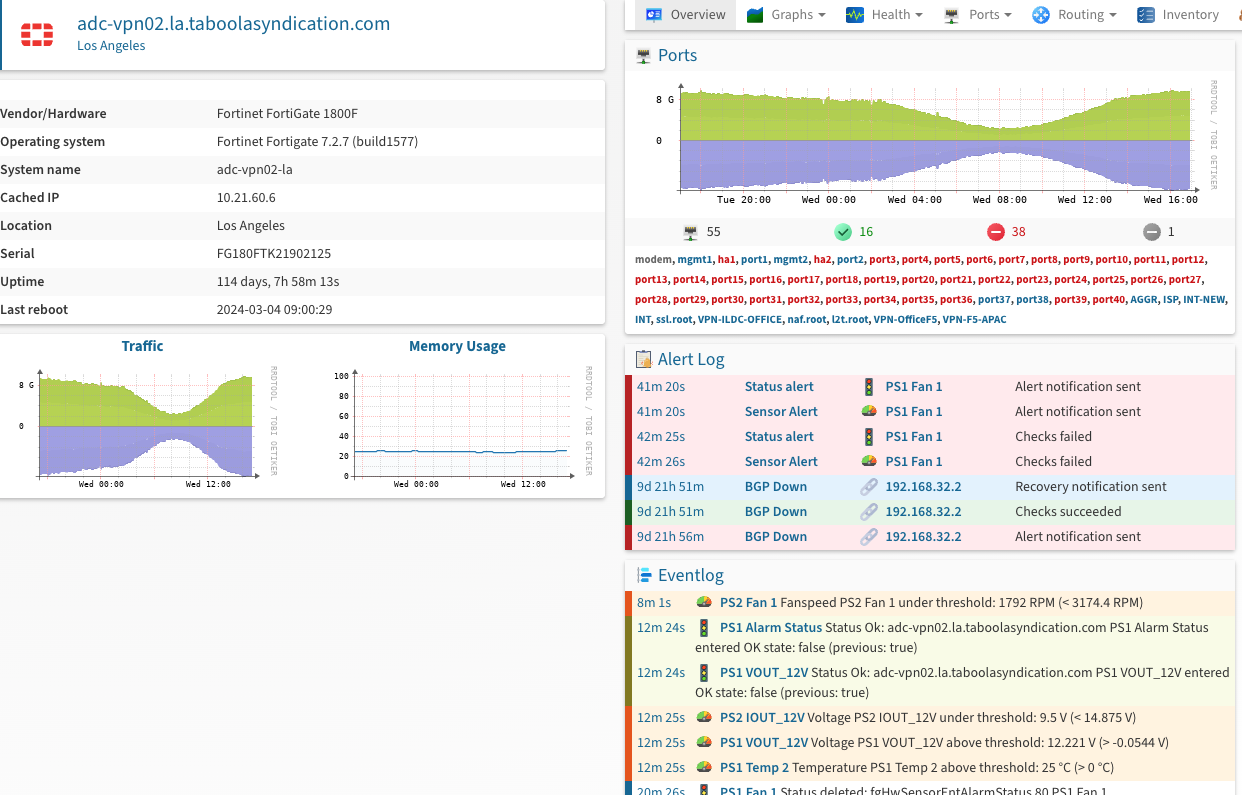
Task: Open the INT-NEW port link
Action: click(1205, 299)
